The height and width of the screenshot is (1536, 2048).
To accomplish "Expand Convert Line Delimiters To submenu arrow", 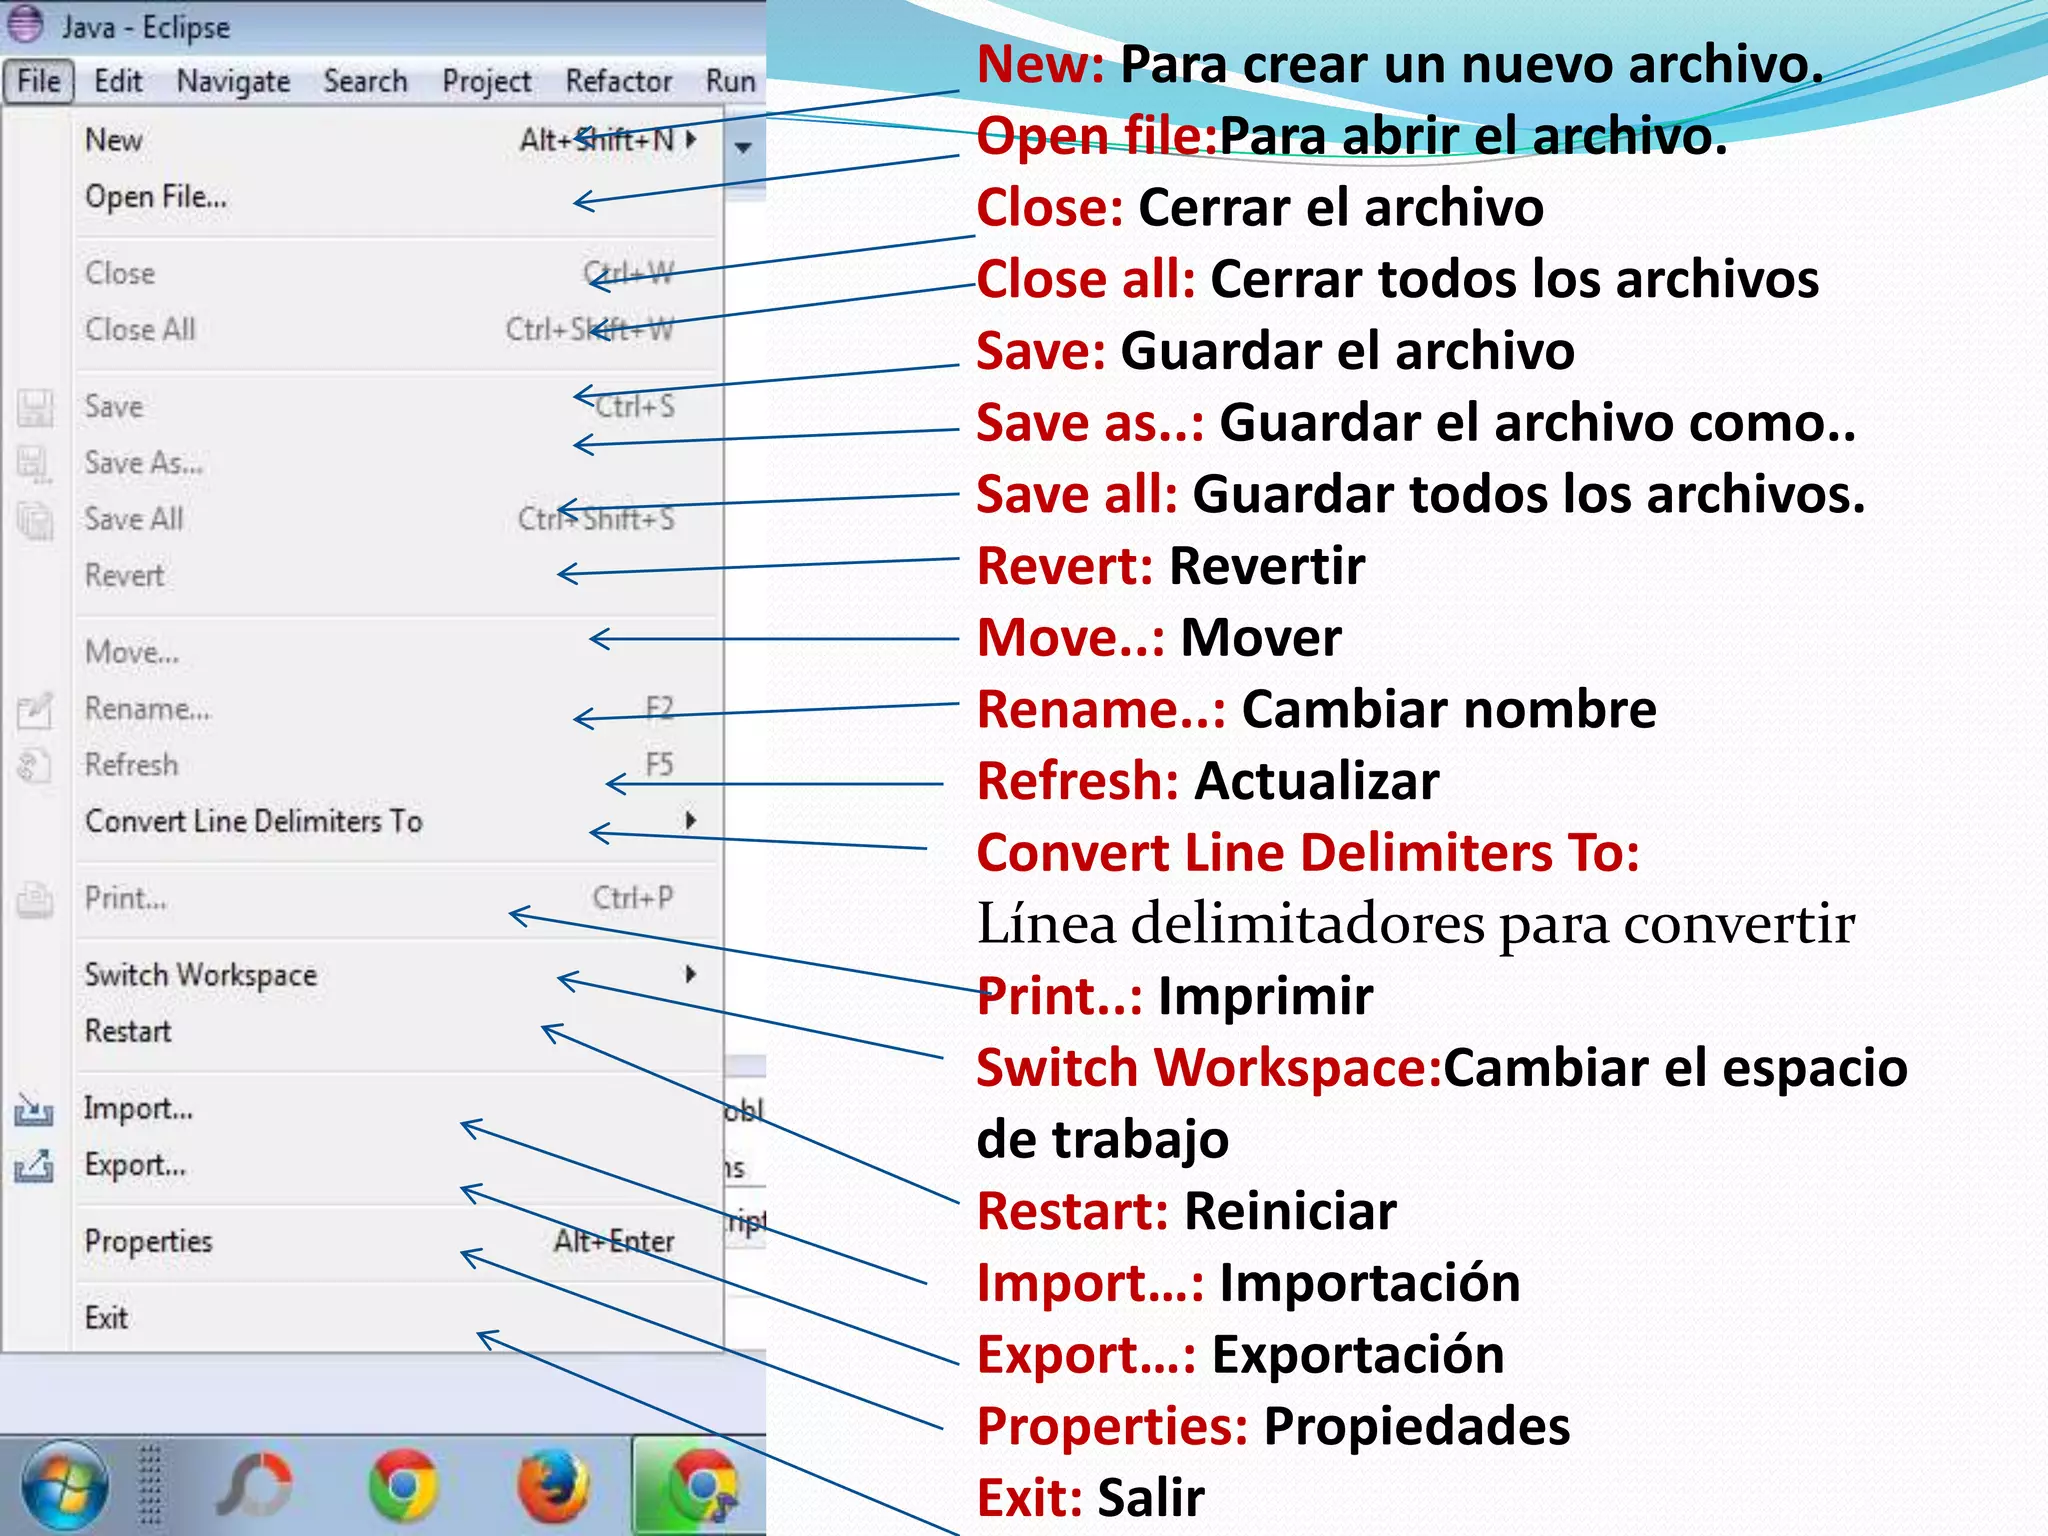I will tap(691, 821).
